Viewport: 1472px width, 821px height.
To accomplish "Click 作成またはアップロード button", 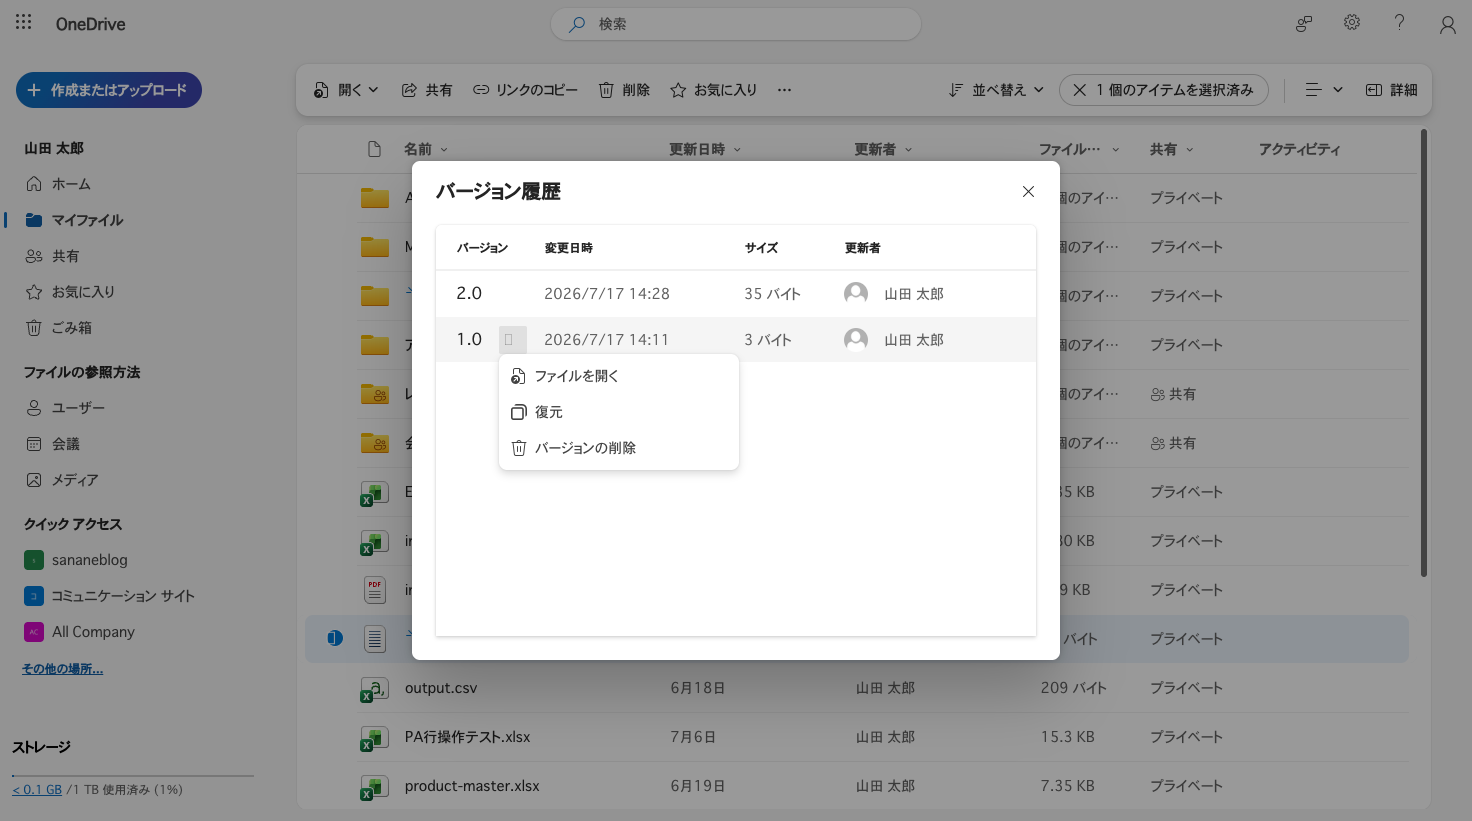I will (x=109, y=90).
